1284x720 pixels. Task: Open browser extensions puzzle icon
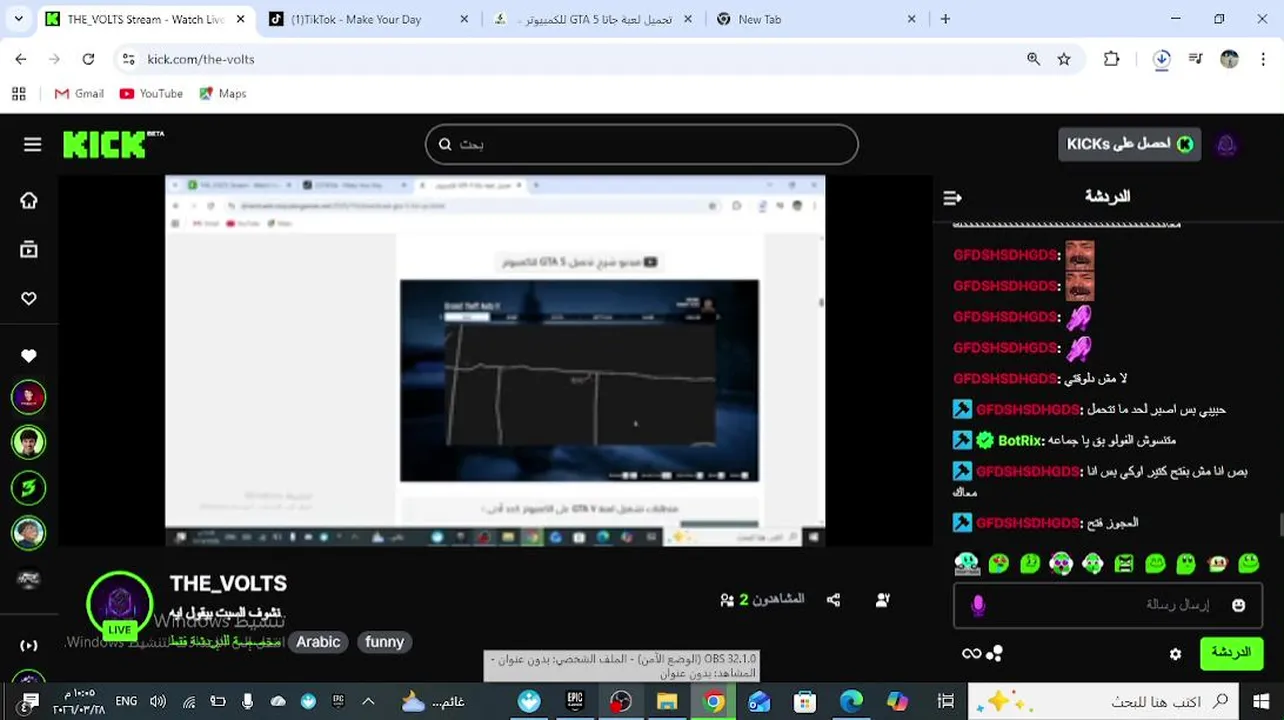click(1111, 59)
